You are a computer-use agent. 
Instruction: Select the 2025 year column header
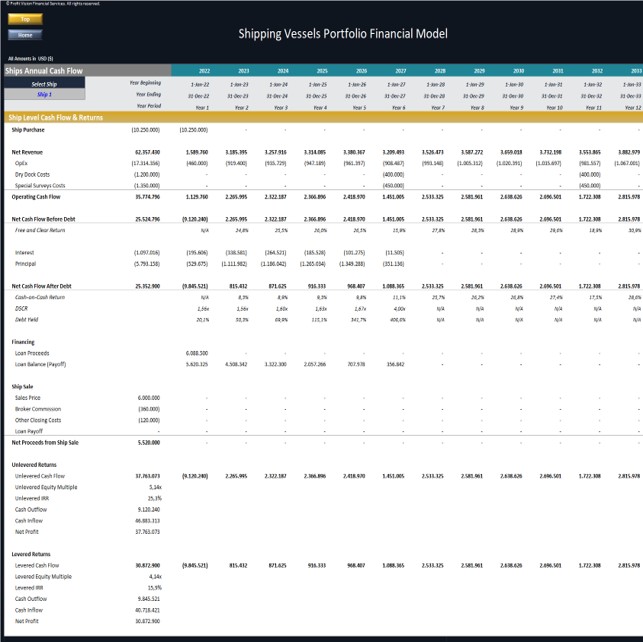322,71
